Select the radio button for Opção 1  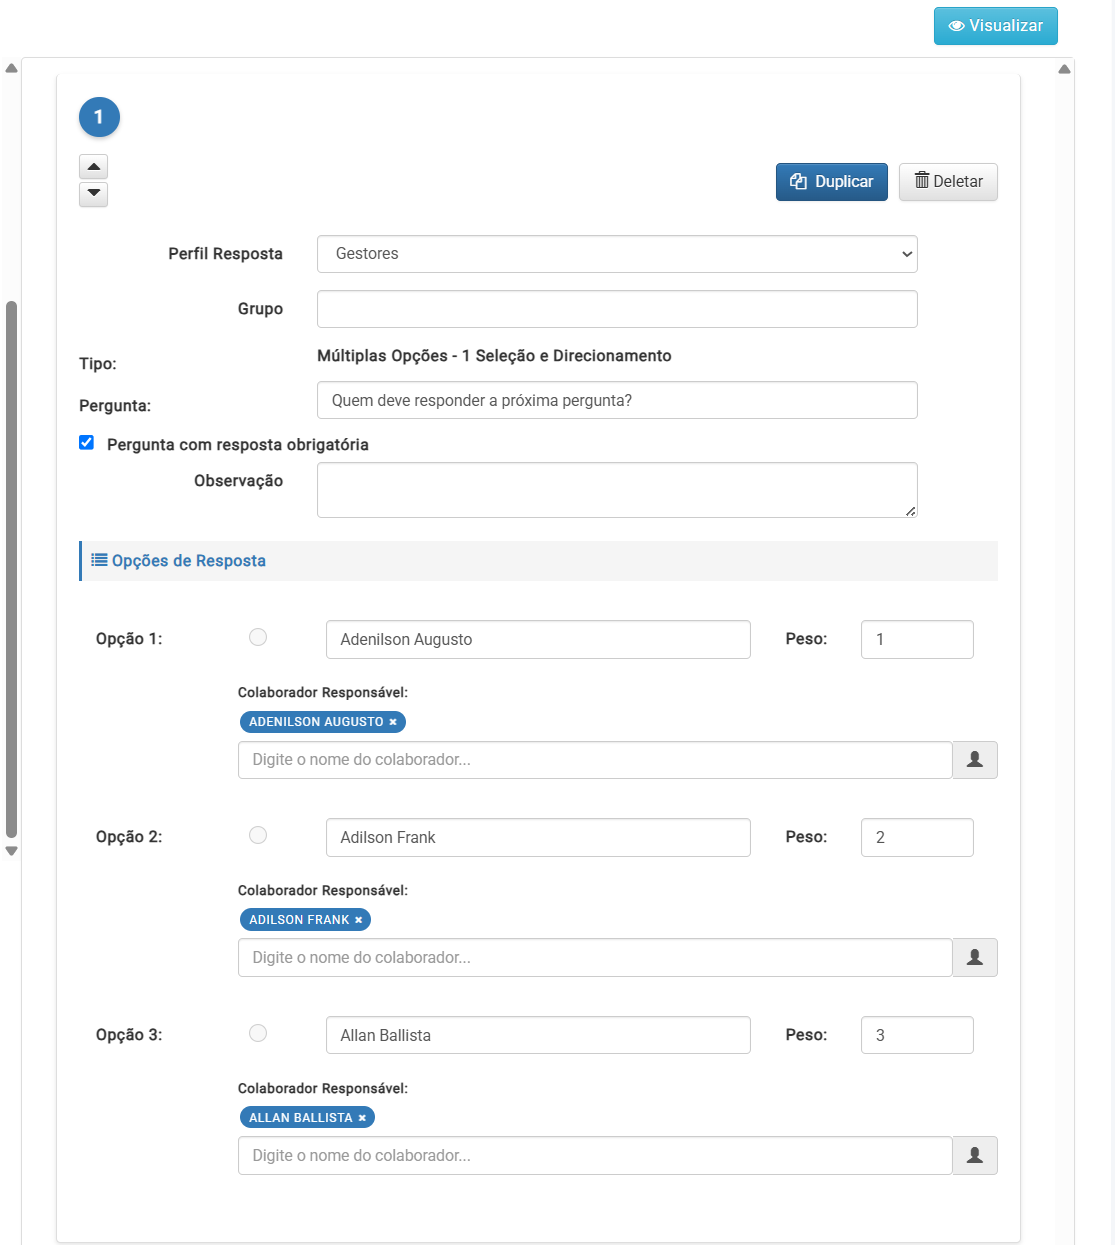(258, 637)
